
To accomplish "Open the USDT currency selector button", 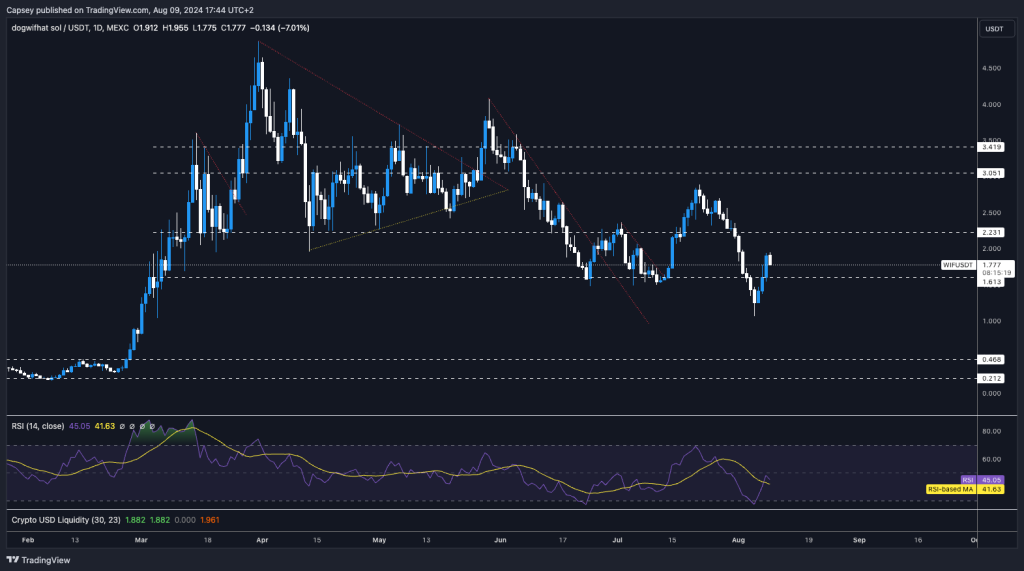I will [994, 29].
